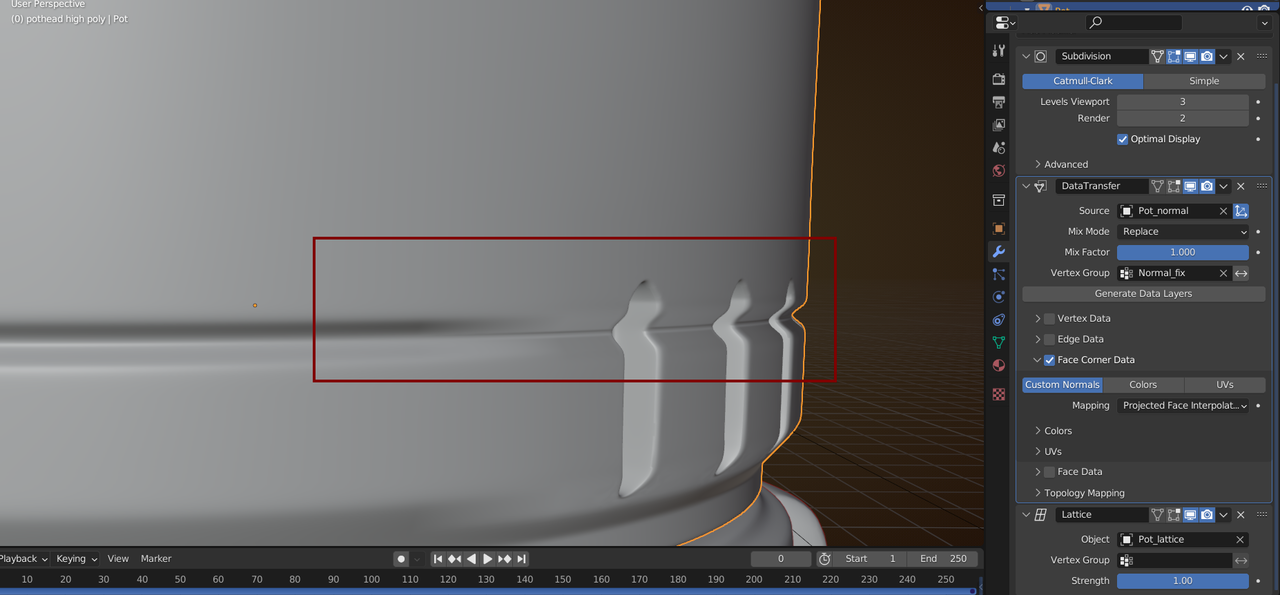The image size is (1280, 595).
Task: Expand the Advanced section under Subdivision
Action: point(1062,164)
